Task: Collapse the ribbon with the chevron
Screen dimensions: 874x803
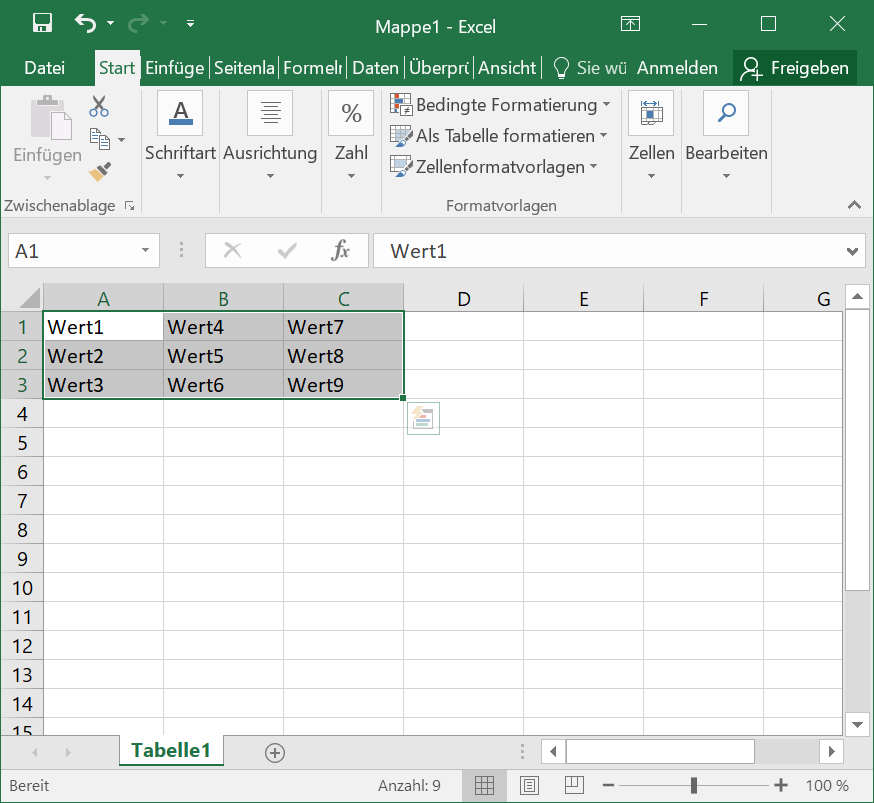Action: click(x=854, y=205)
